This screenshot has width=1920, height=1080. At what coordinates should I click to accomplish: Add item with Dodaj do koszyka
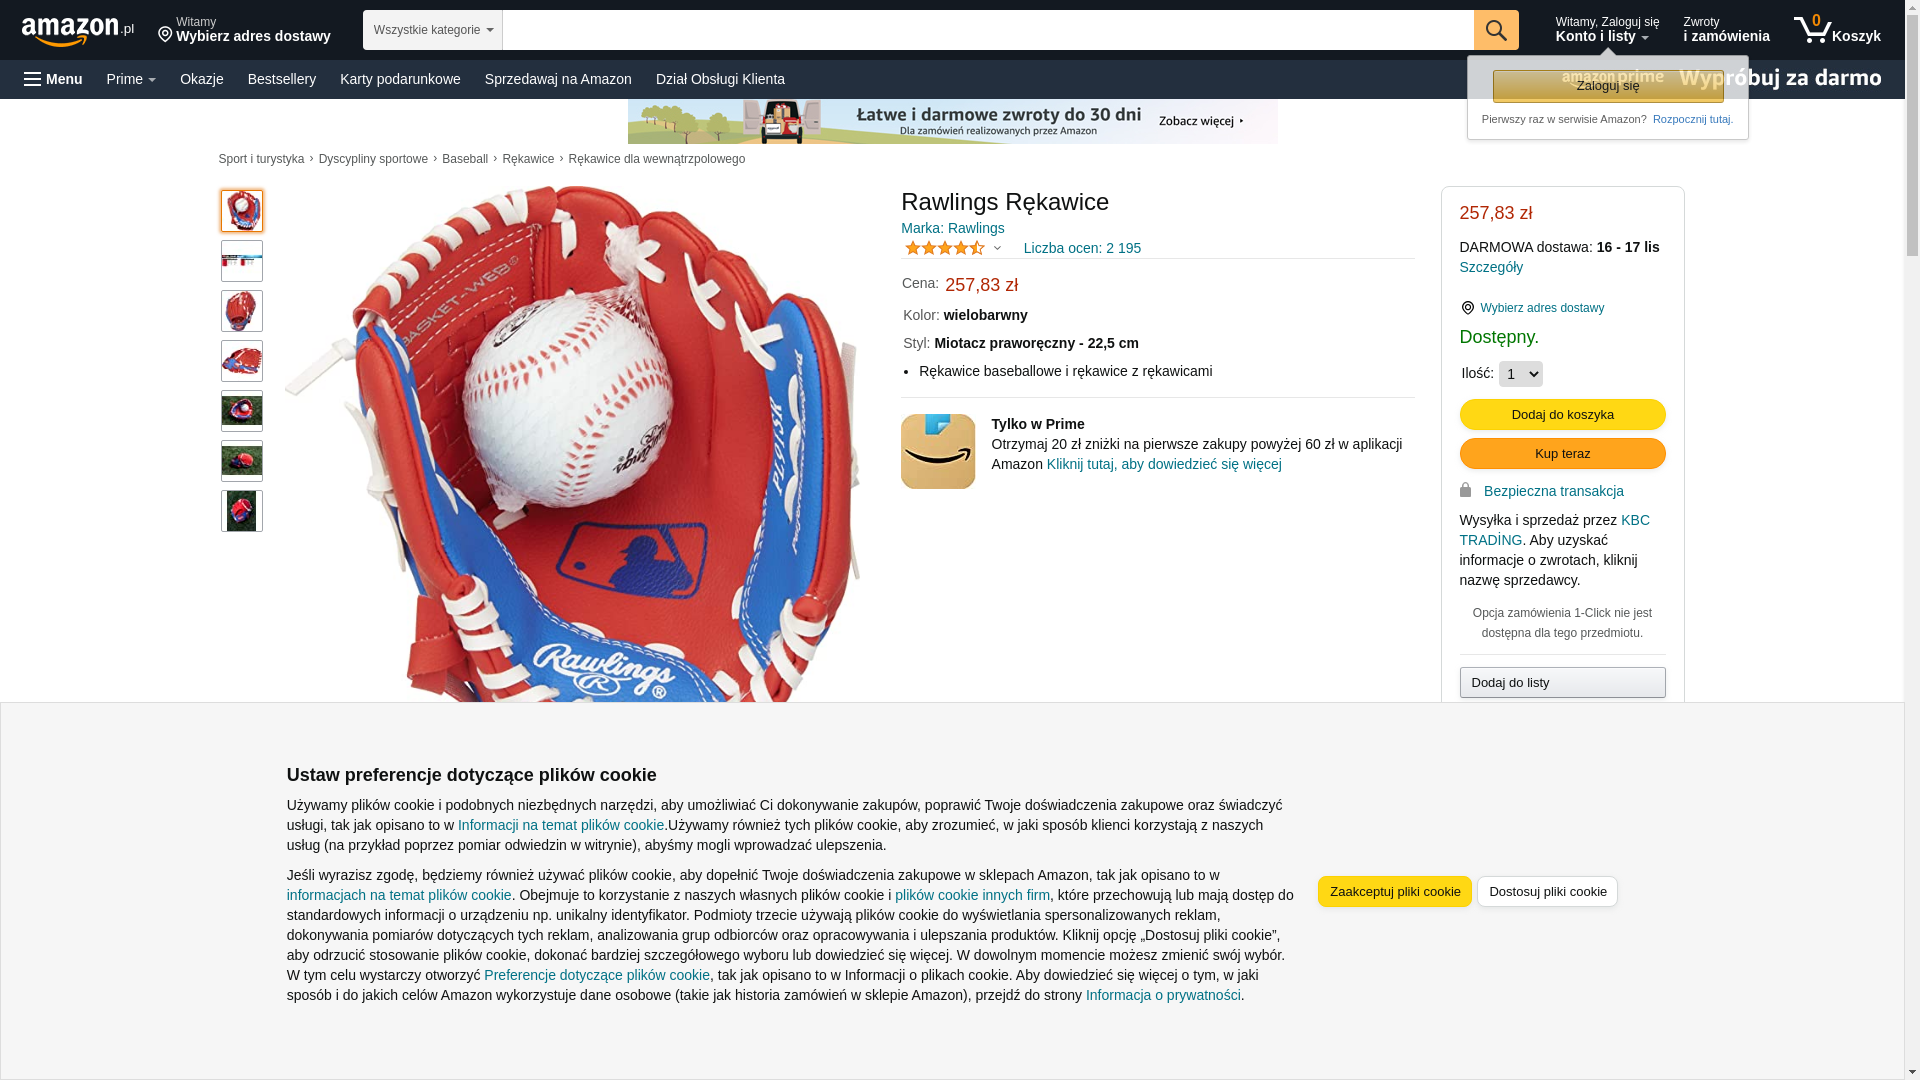pyautogui.click(x=1562, y=415)
